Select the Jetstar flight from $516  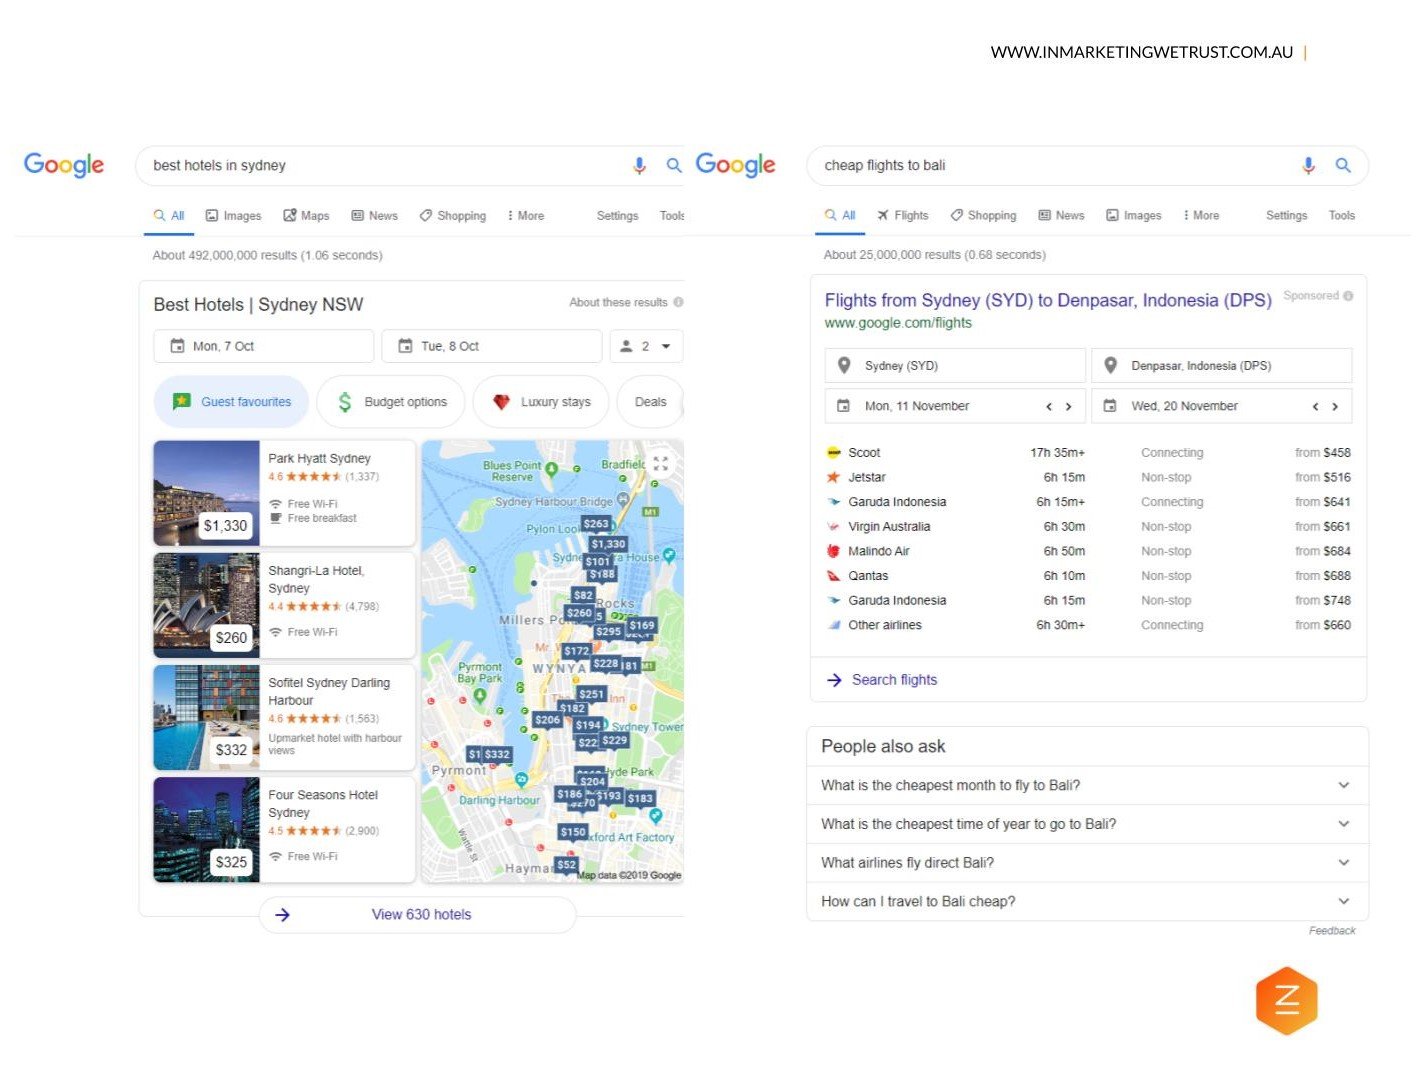coord(1088,478)
